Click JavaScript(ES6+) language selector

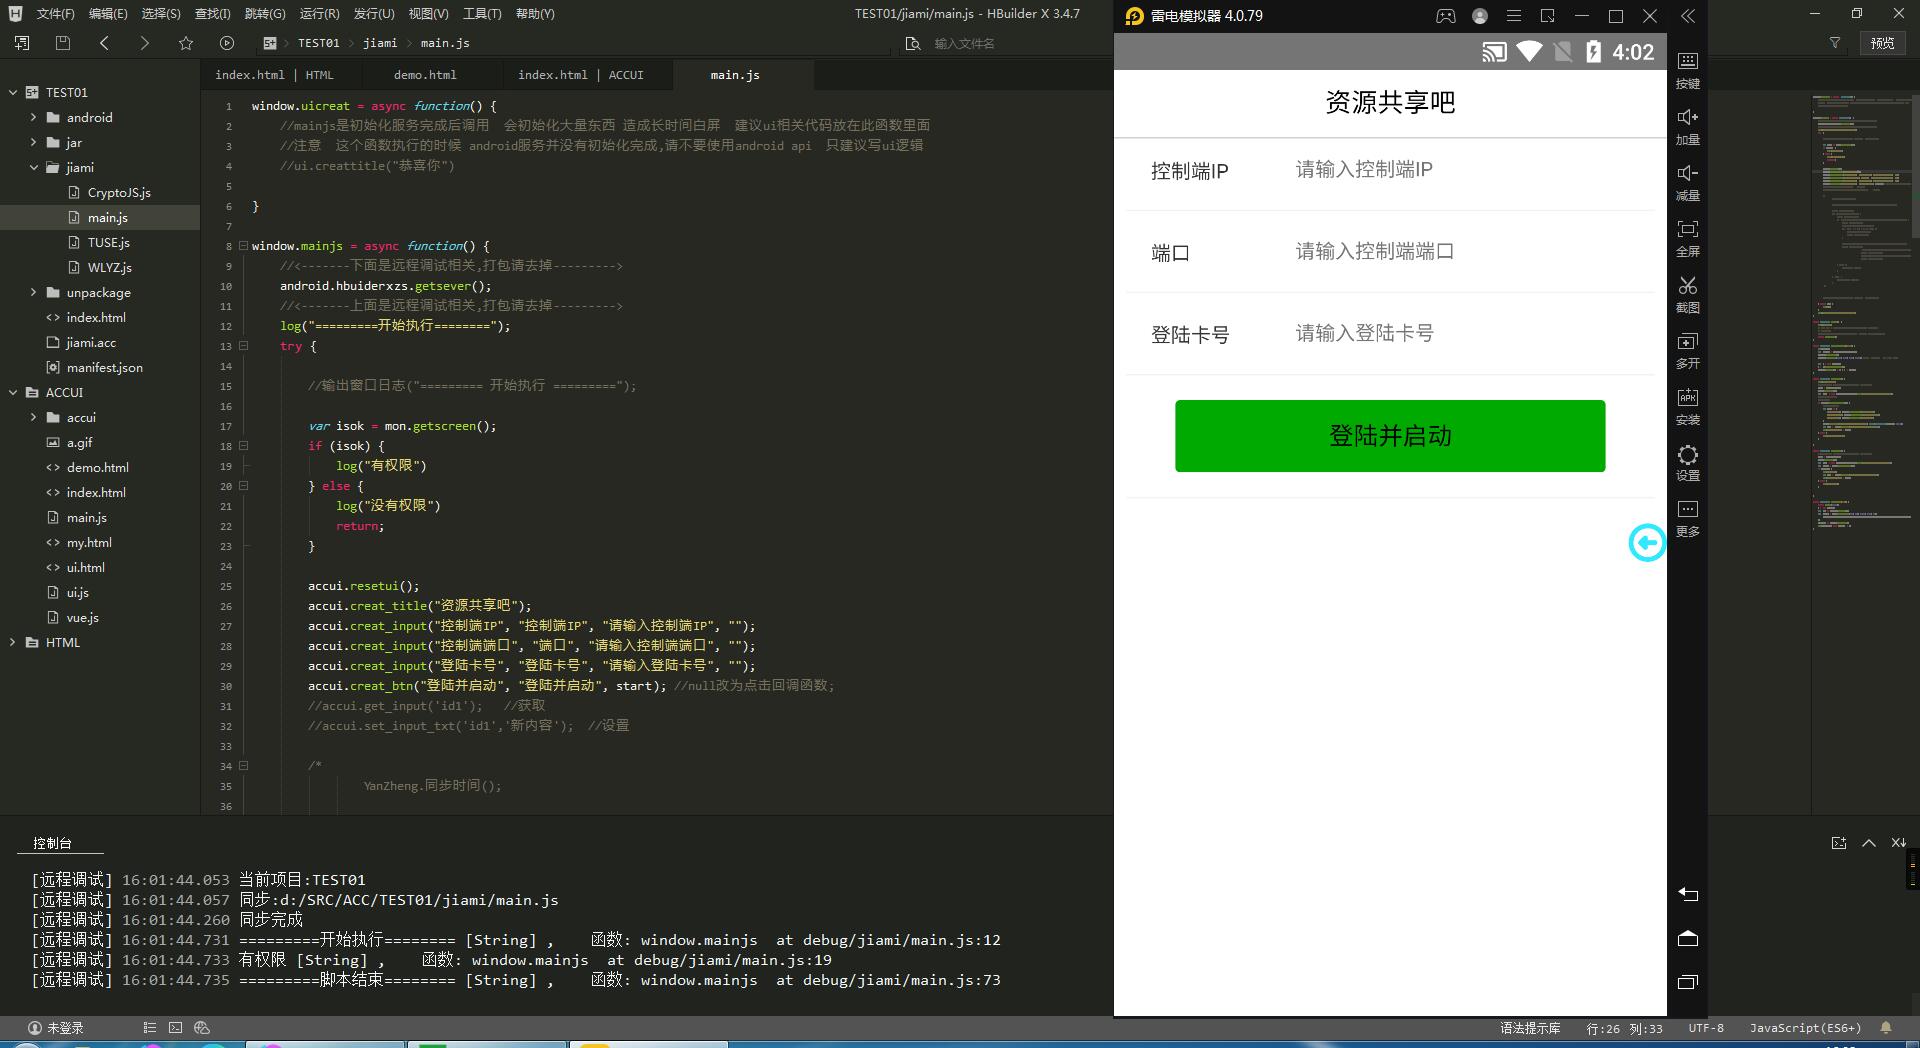(1805, 1027)
